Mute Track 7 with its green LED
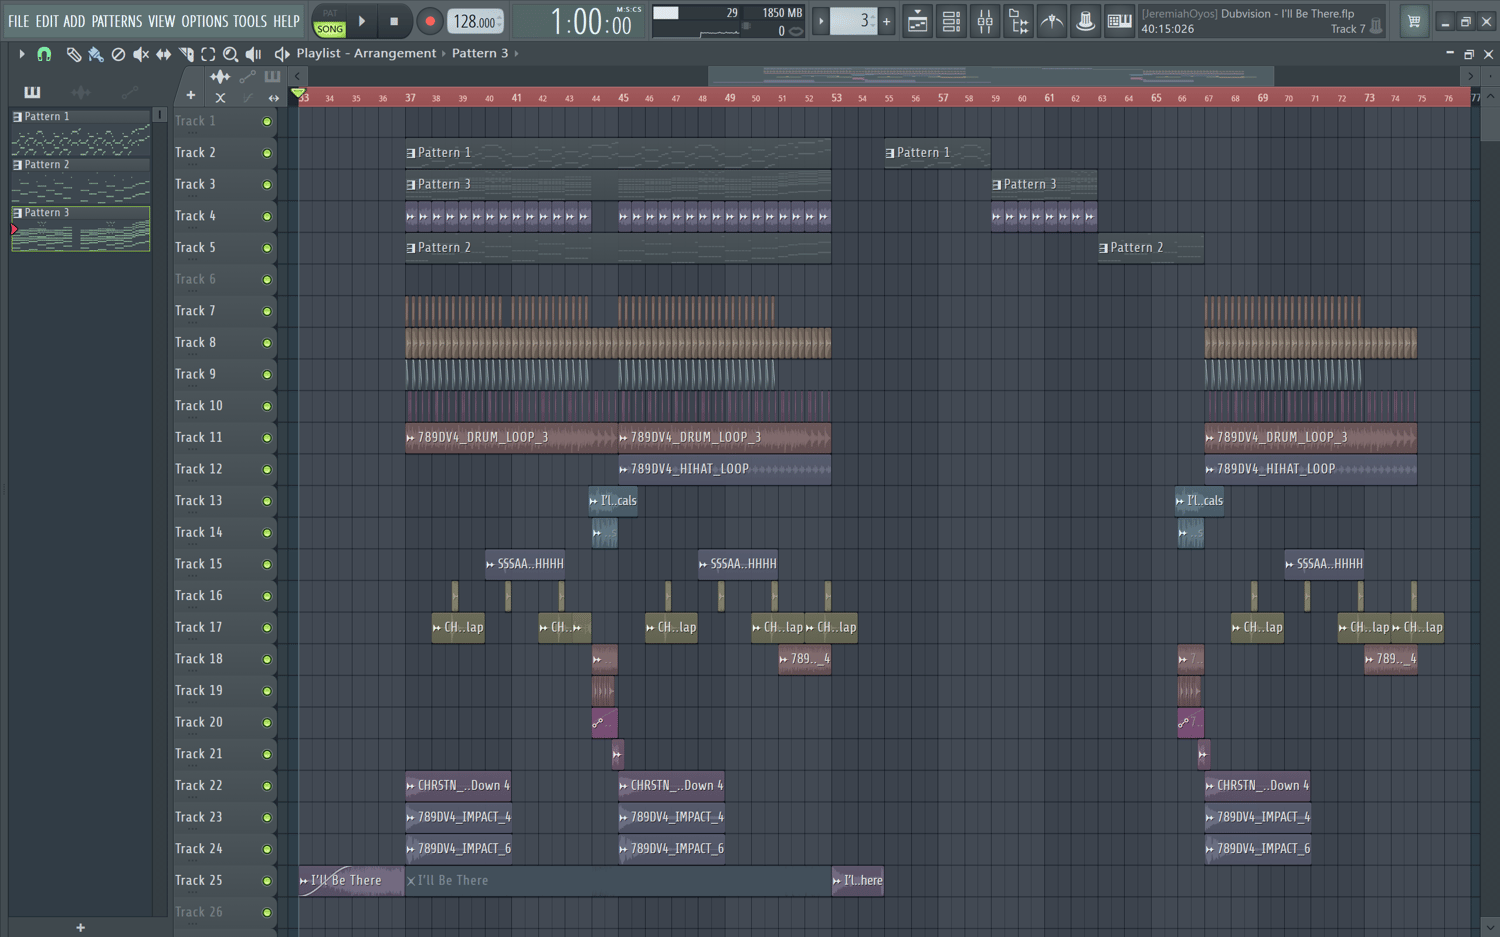 267,311
